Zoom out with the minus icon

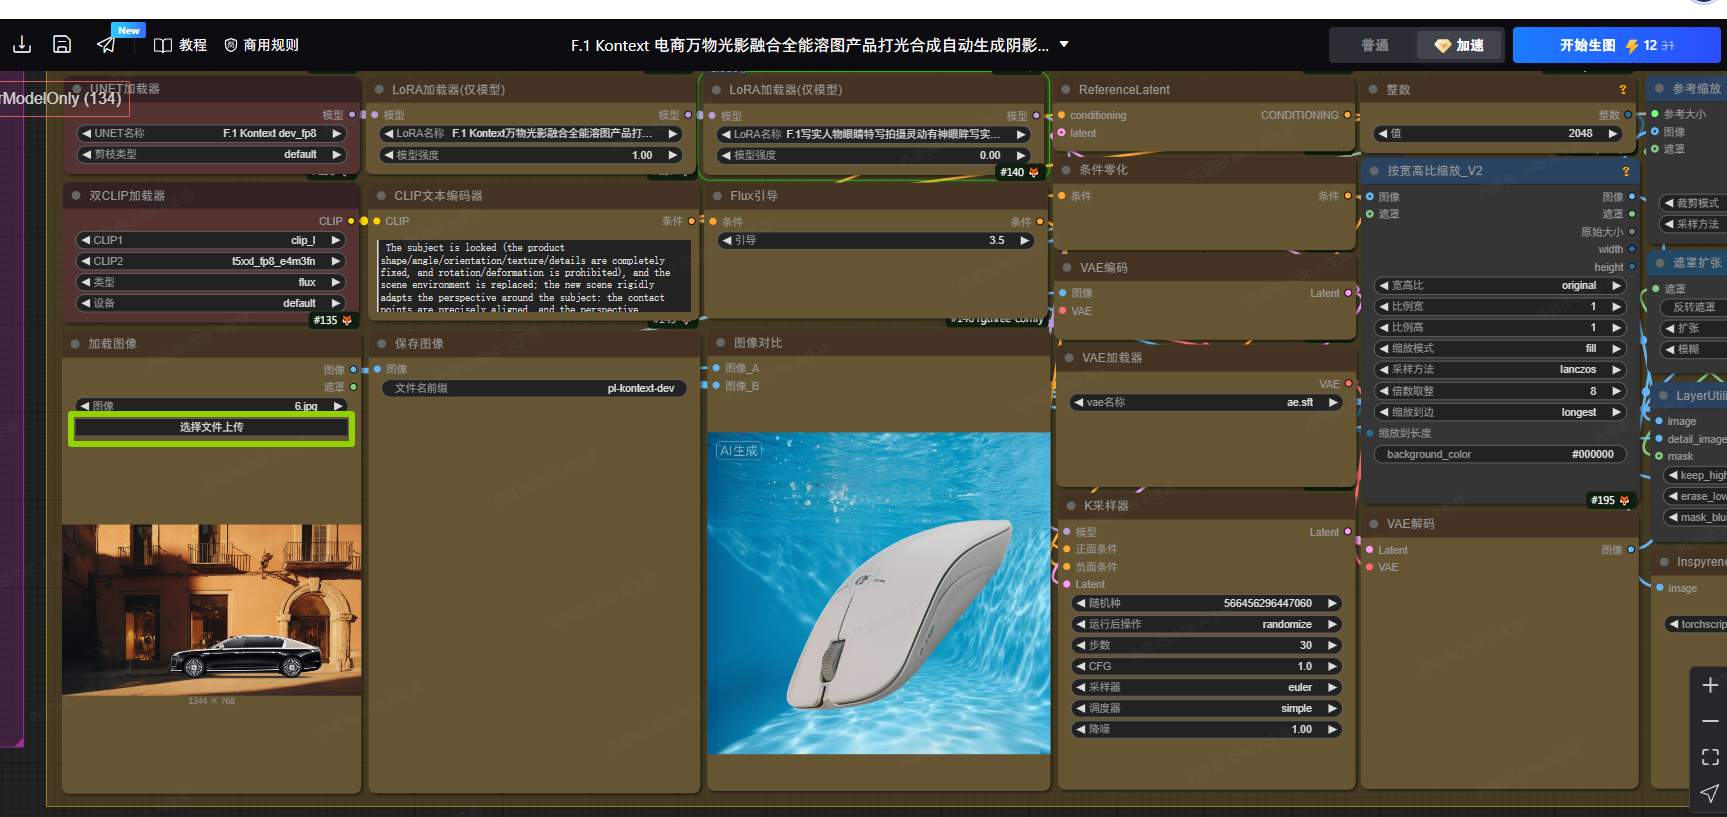[x=1710, y=721]
